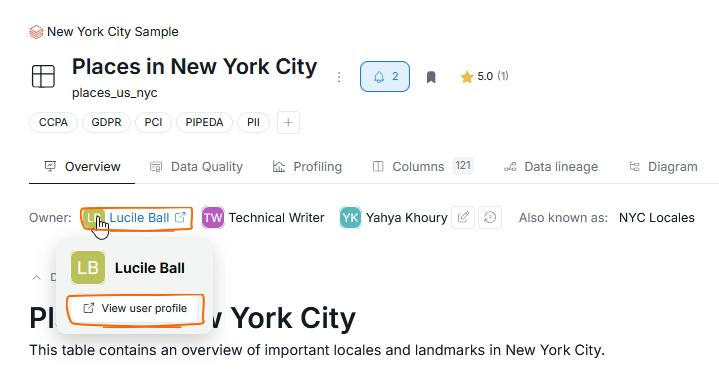The image size is (719, 391).
Task: Click the New York City Sample source icon
Action: click(x=36, y=32)
